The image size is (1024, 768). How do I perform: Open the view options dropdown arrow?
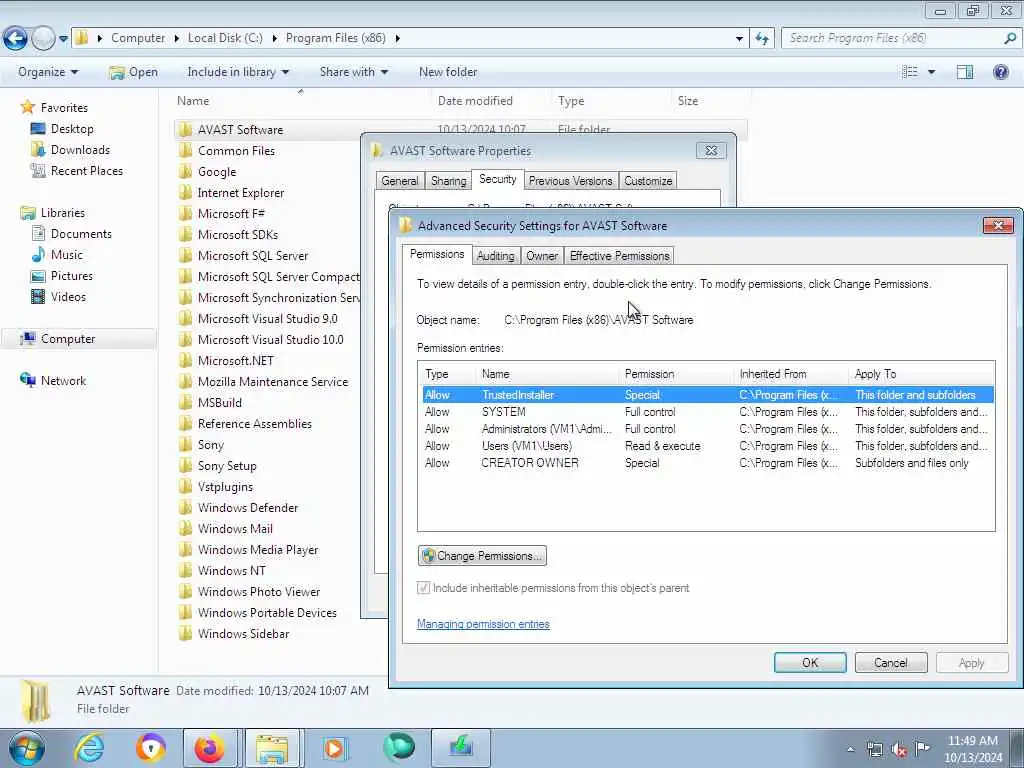click(x=931, y=72)
